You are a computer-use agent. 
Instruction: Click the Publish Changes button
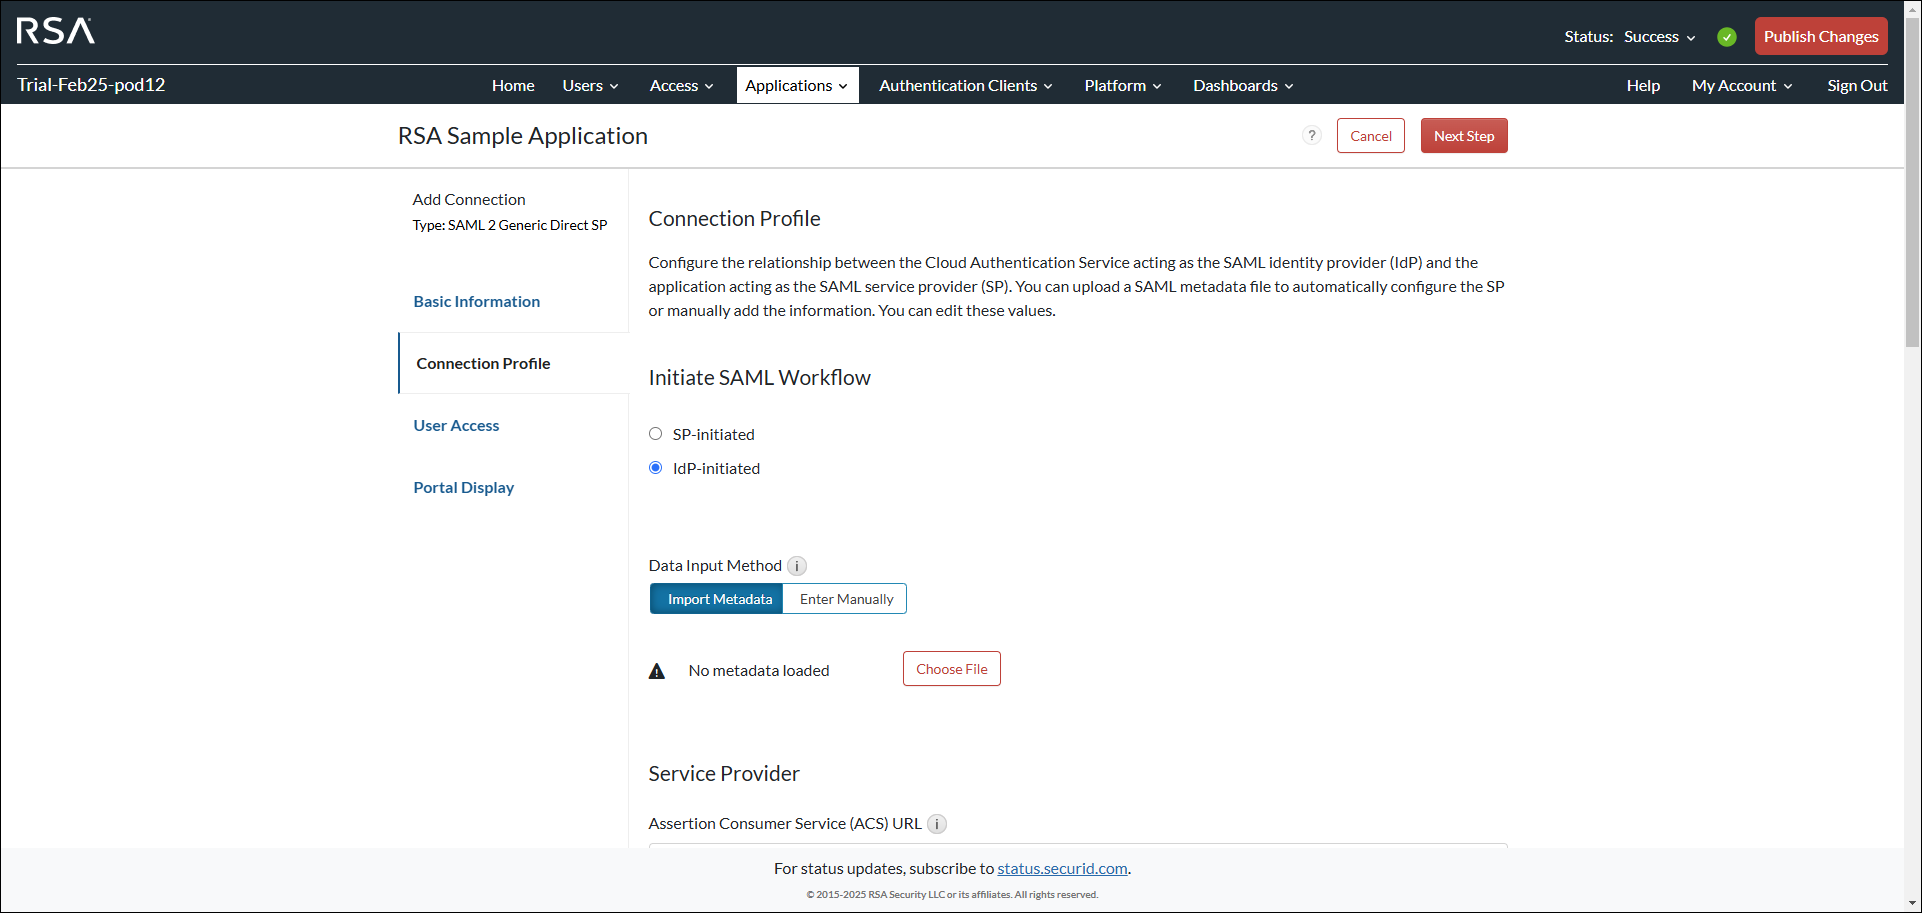click(x=1820, y=36)
